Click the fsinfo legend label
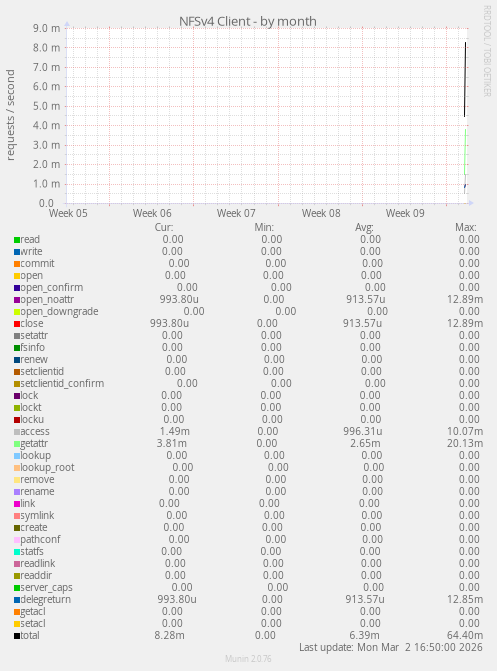Image resolution: width=497 pixels, height=671 pixels. [33, 347]
